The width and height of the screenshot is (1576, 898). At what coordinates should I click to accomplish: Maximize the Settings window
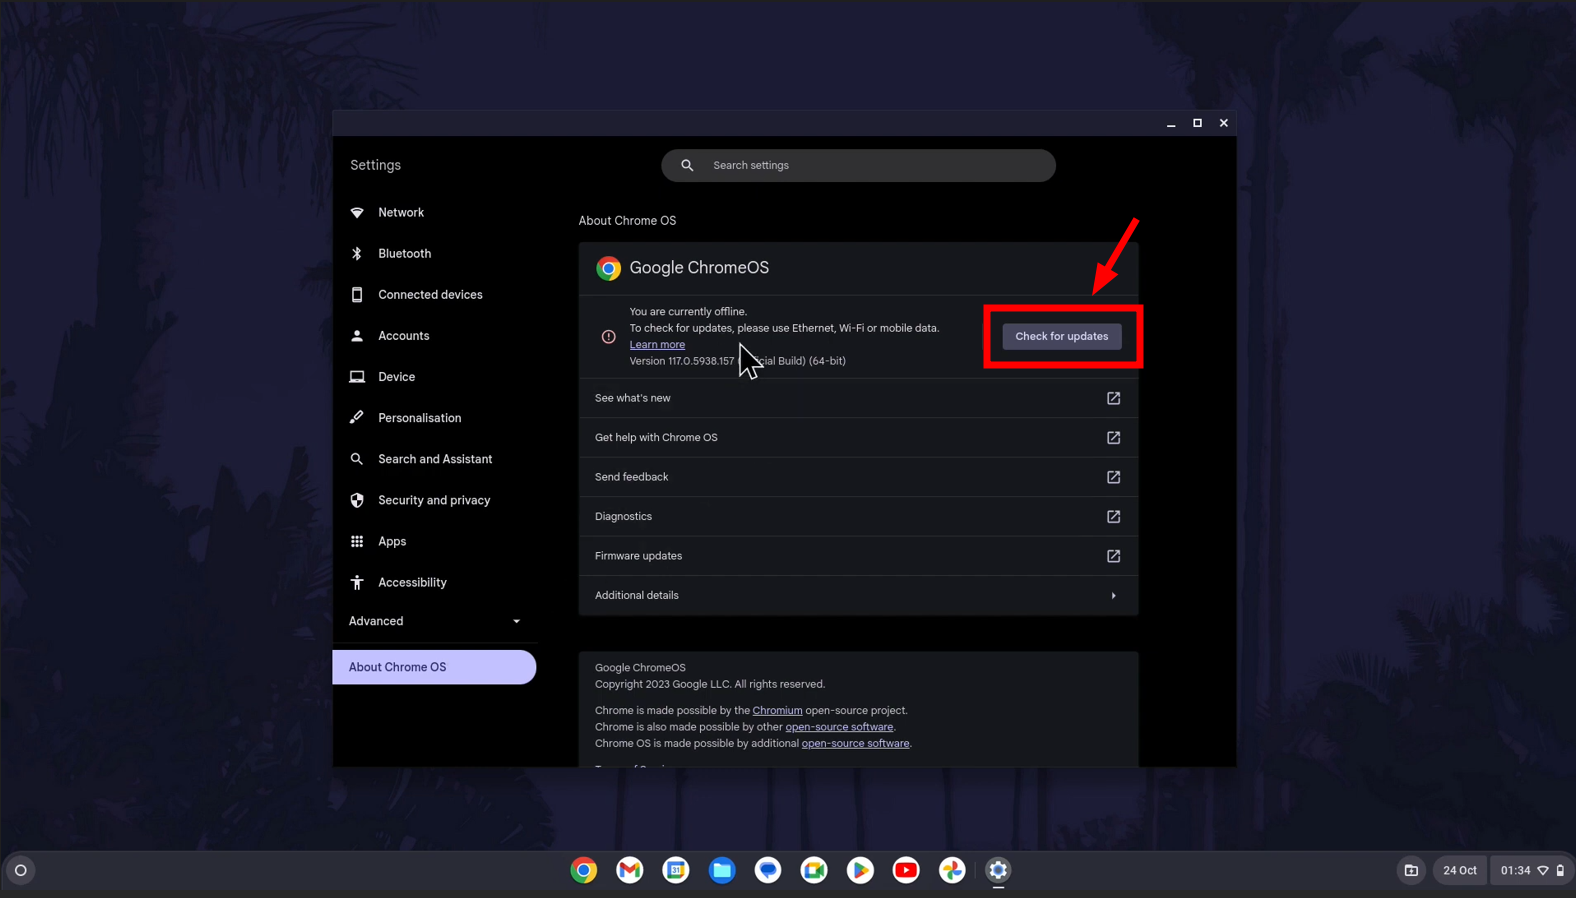click(x=1197, y=123)
